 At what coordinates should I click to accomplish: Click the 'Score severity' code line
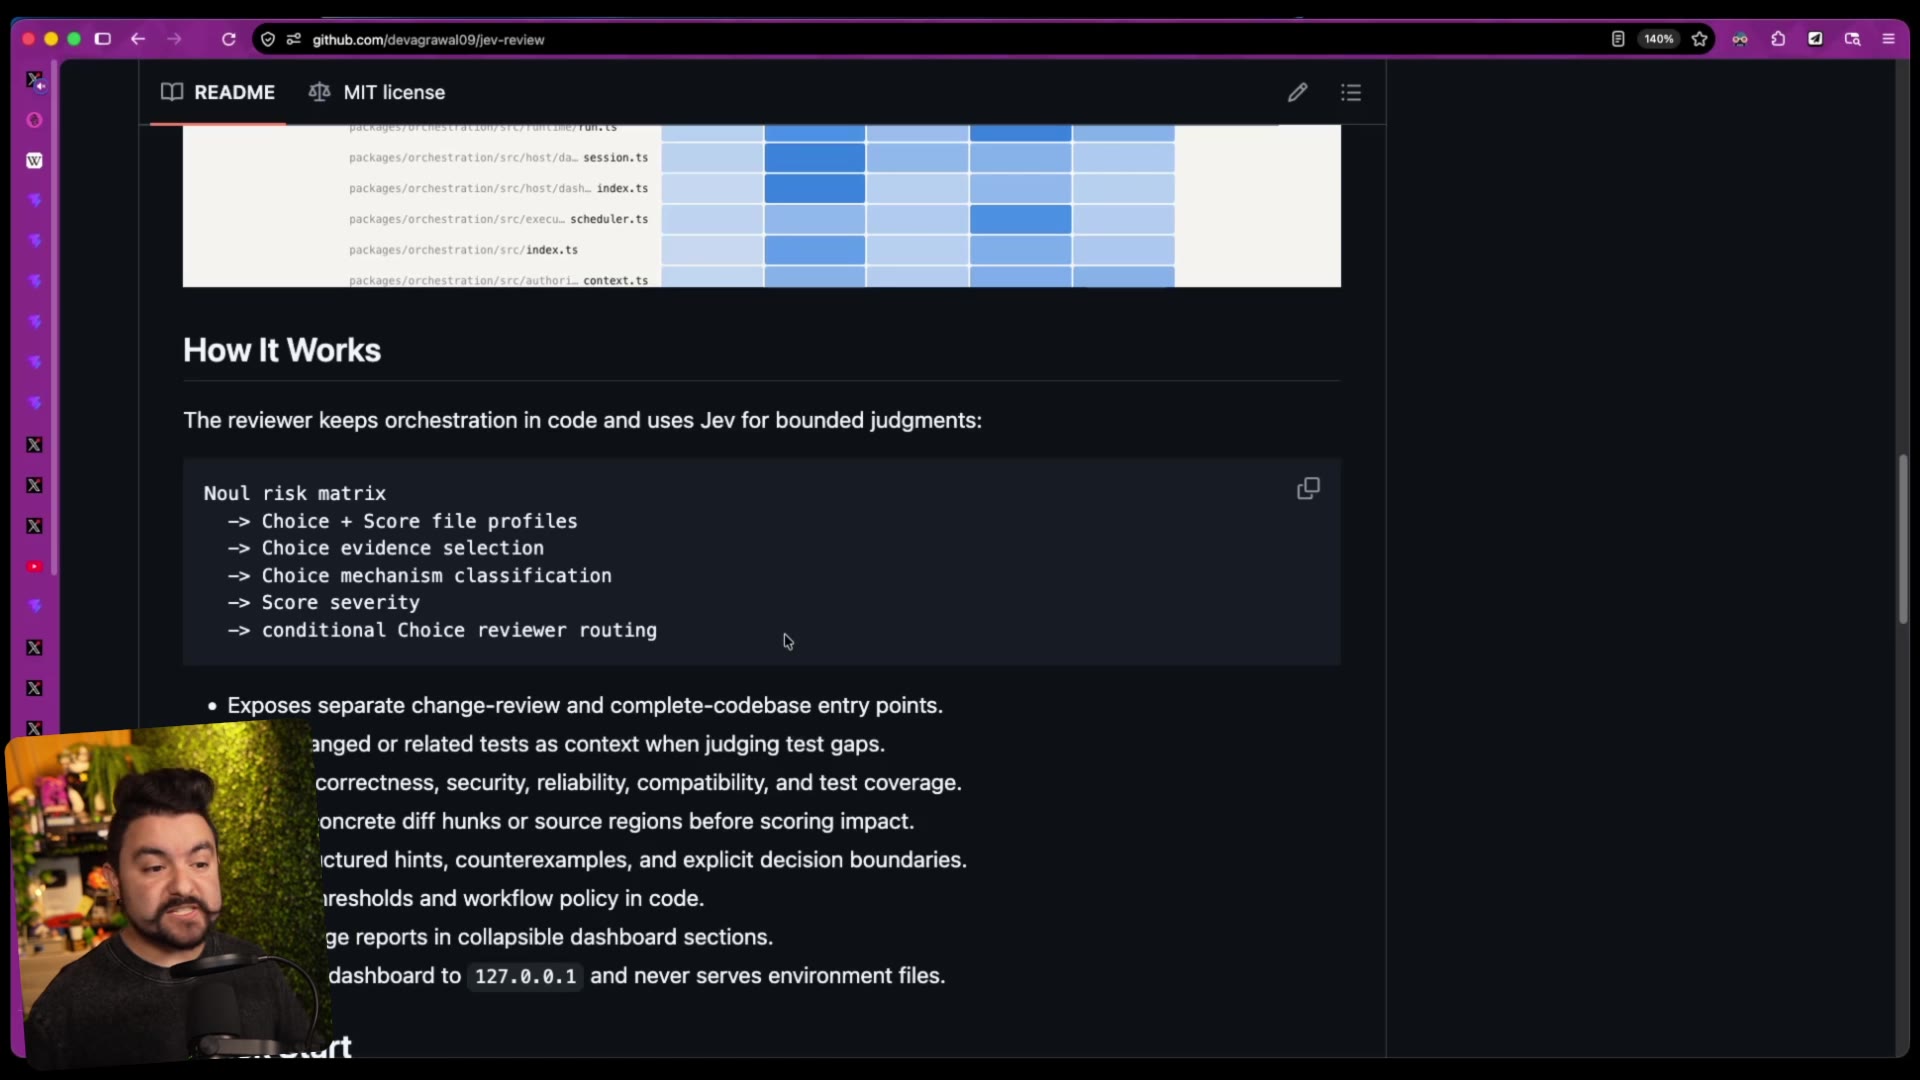[340, 602]
